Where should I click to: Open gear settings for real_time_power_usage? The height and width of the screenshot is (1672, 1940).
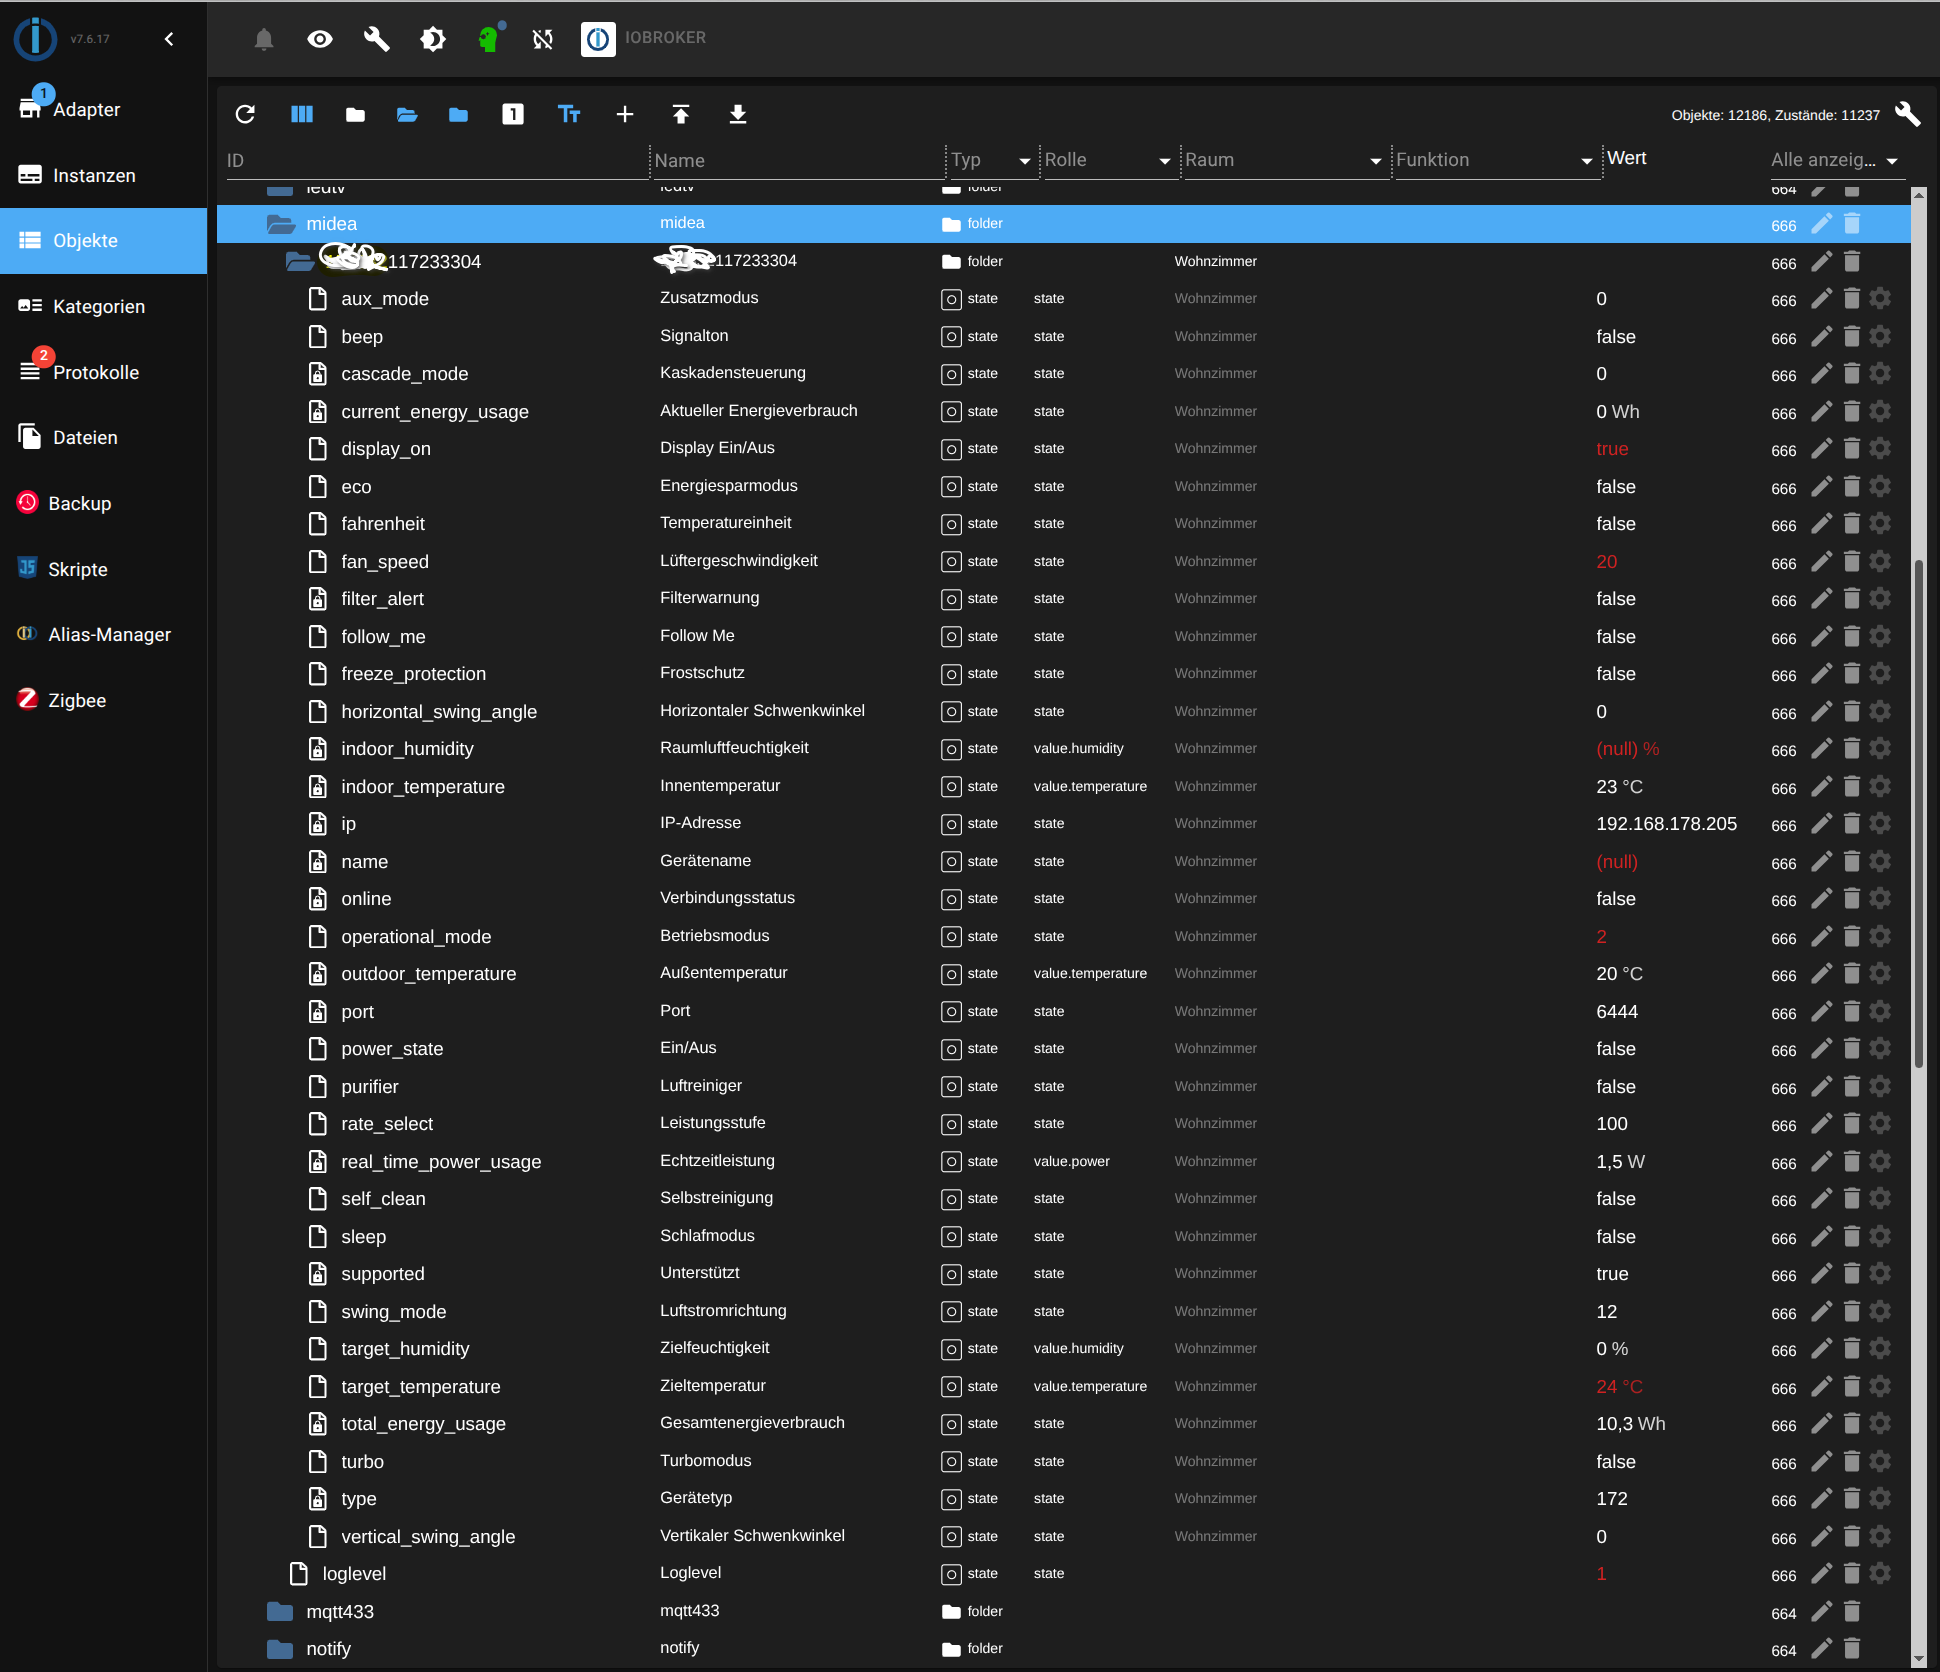pyautogui.click(x=1880, y=1161)
